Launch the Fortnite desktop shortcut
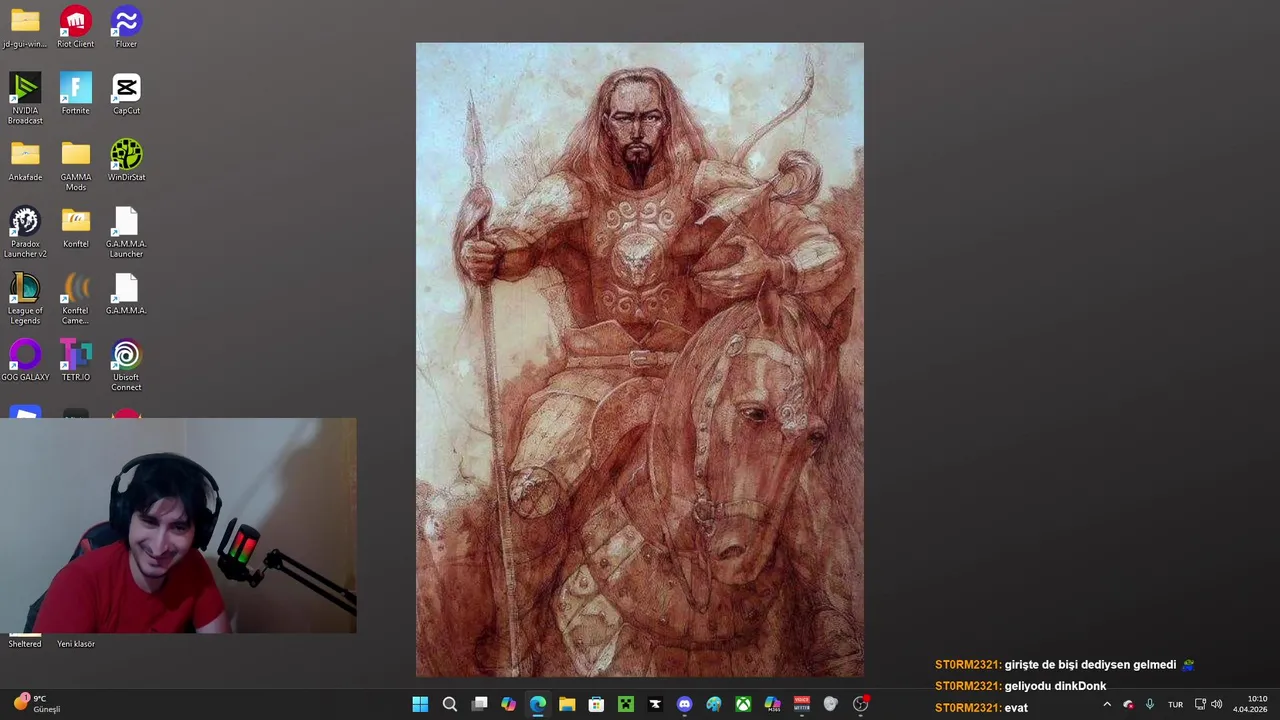1280x720 pixels. tap(76, 94)
